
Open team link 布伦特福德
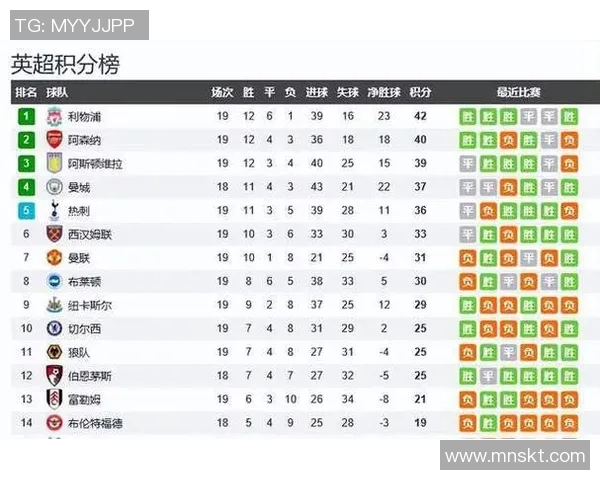[95, 423]
